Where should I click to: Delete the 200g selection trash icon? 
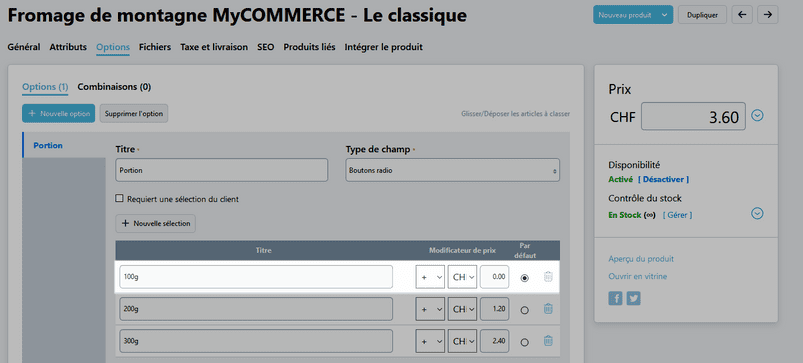pyautogui.click(x=548, y=309)
